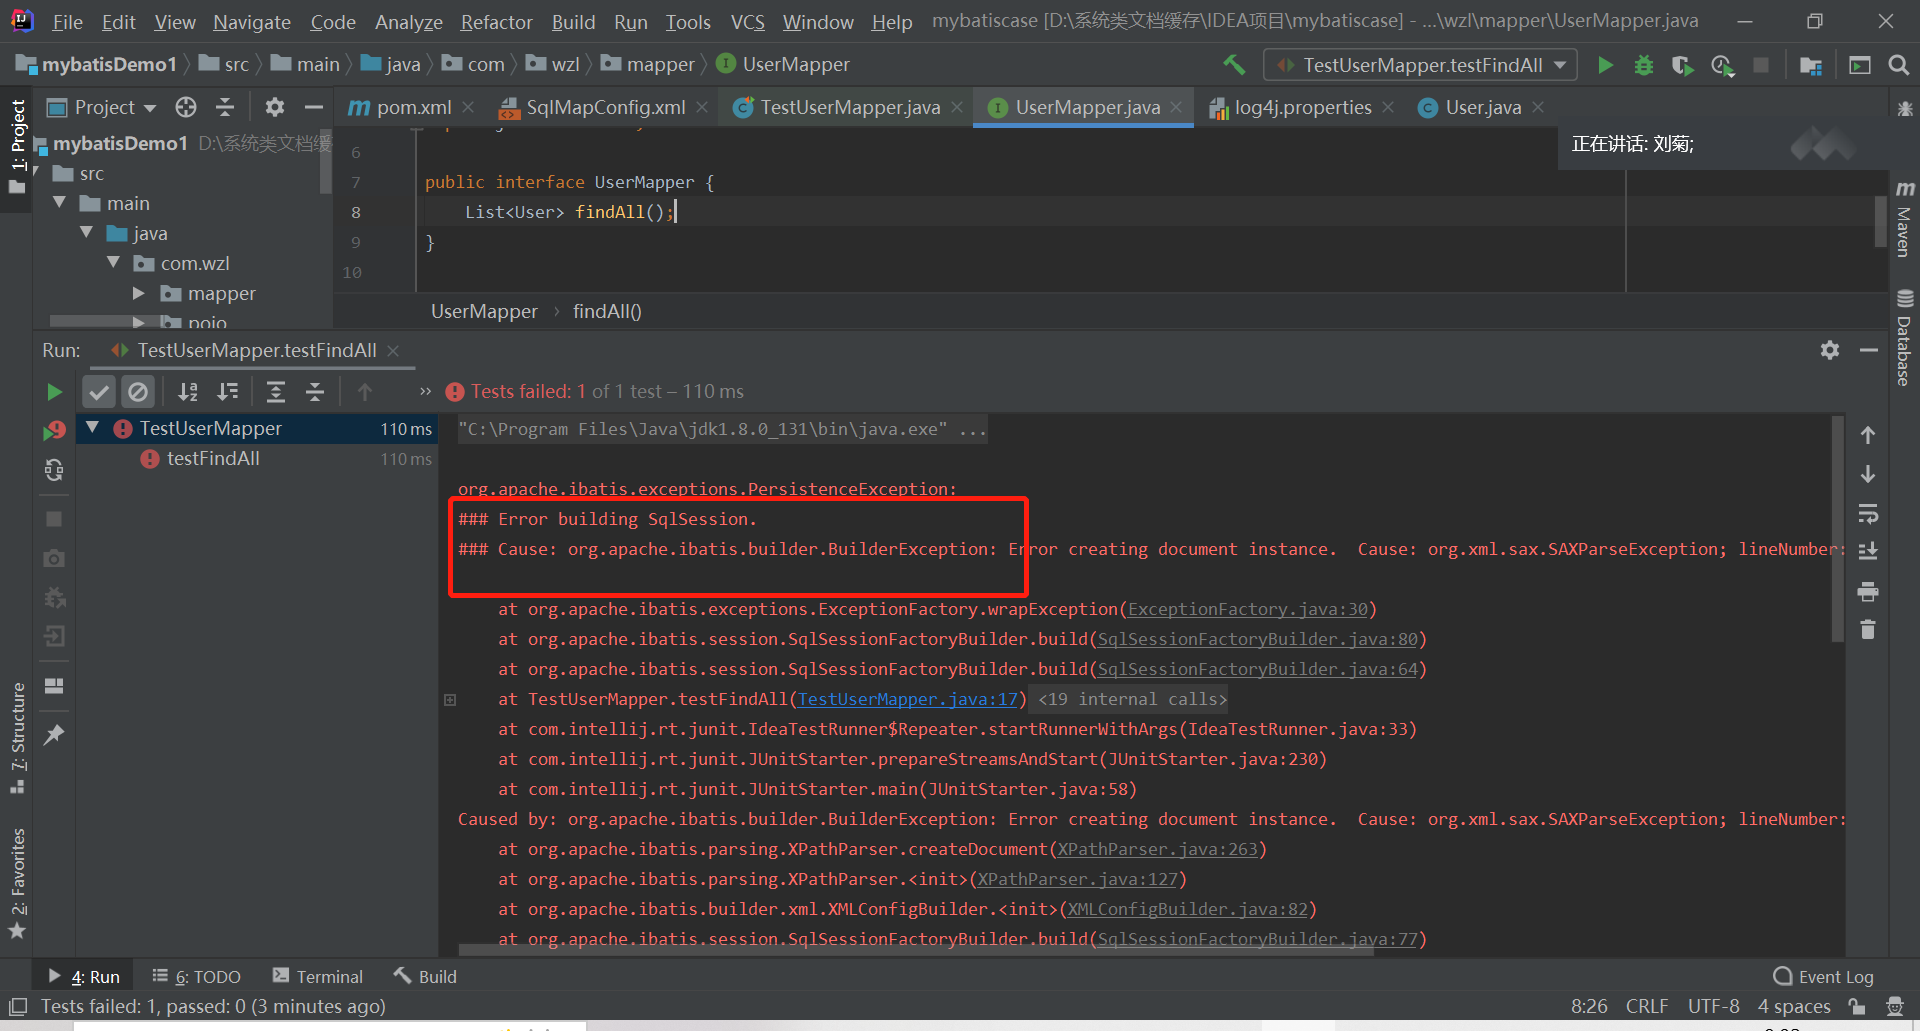Open the TODO tool window
The width and height of the screenshot is (1920, 1031).
click(196, 977)
